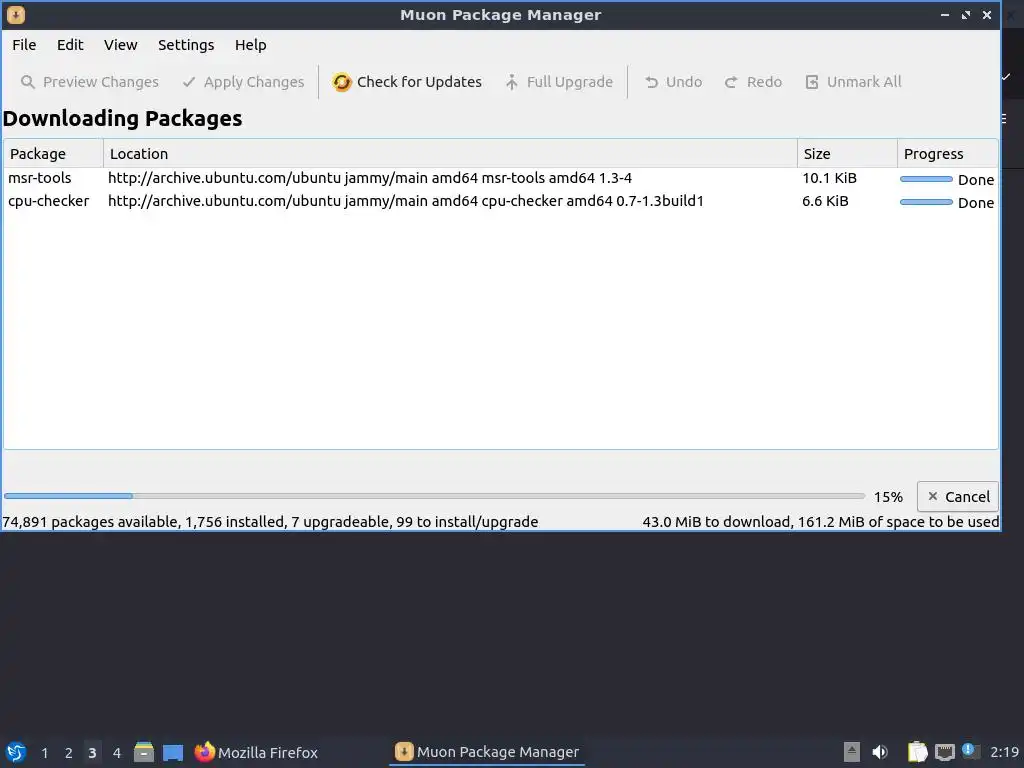Switch to virtual desktop 2
This screenshot has width=1024, height=768.
point(69,753)
